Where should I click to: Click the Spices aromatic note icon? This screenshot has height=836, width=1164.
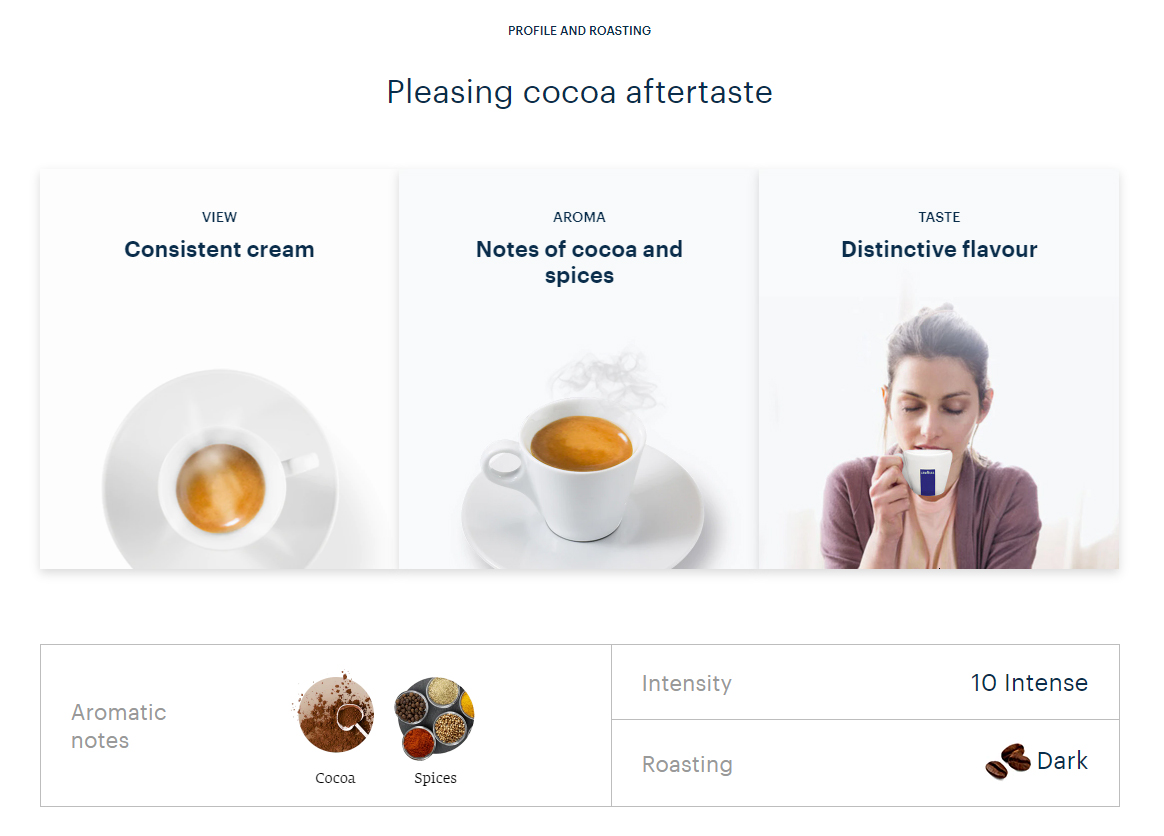[436, 717]
